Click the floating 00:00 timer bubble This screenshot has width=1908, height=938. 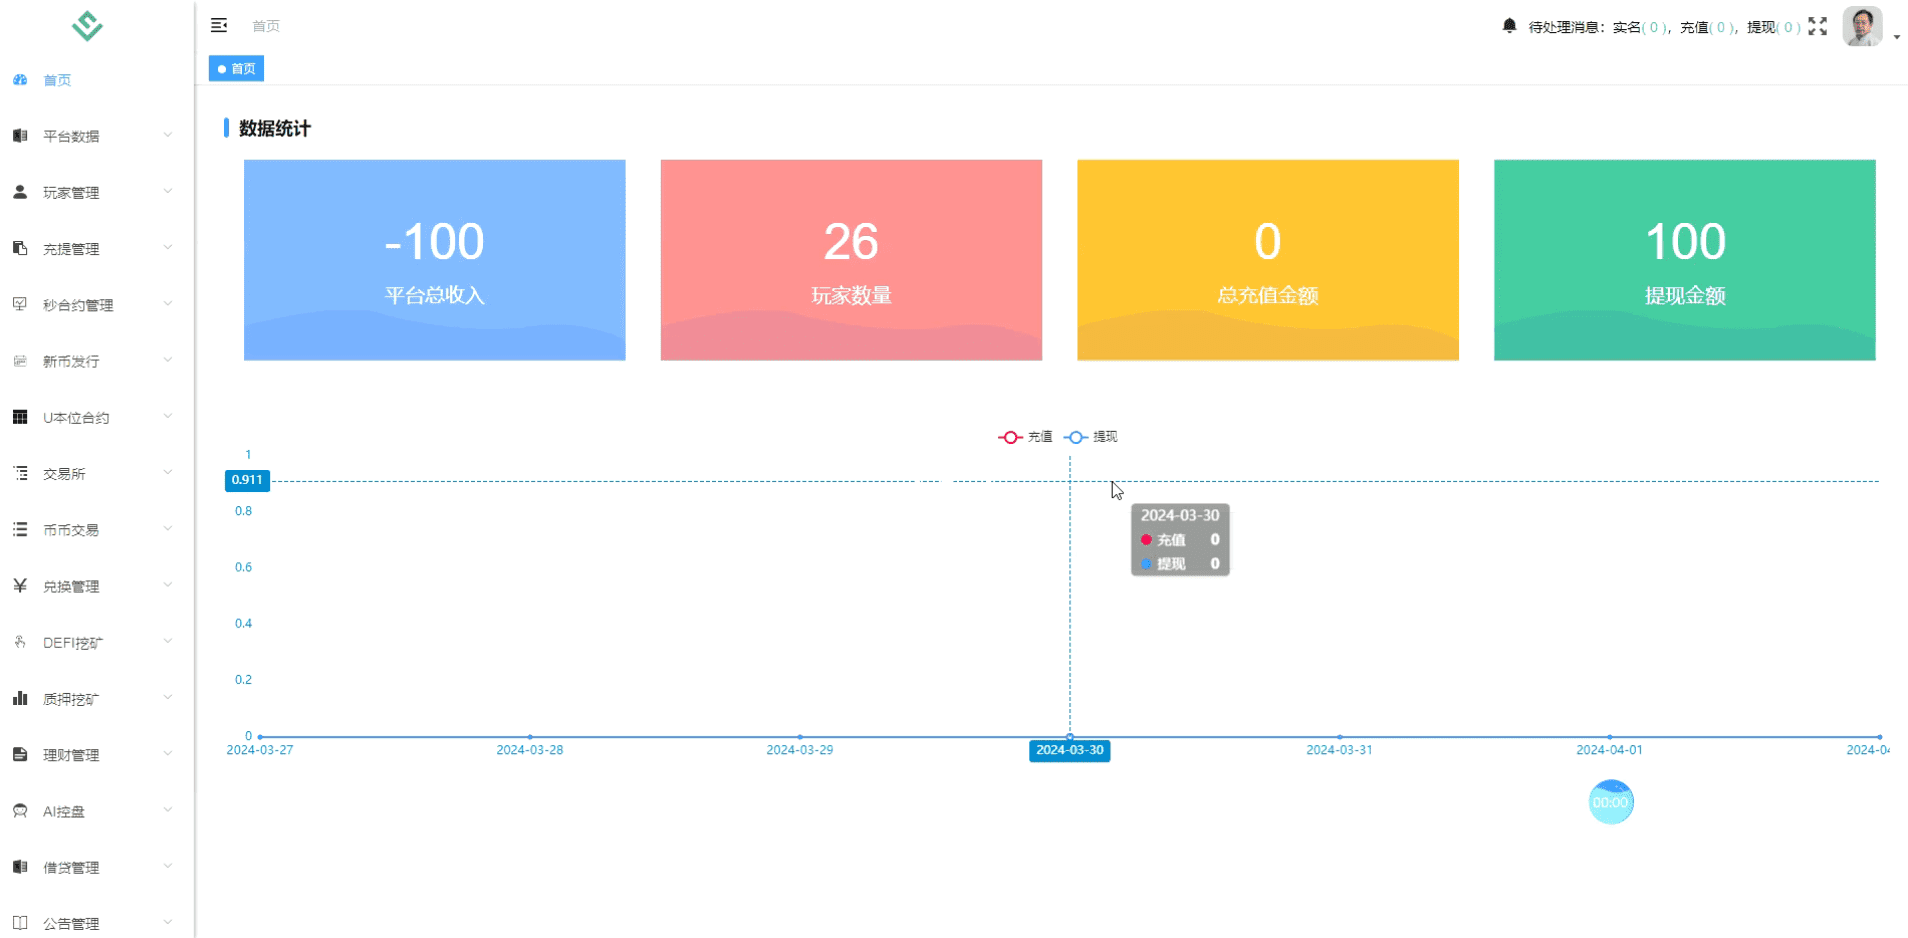pos(1610,802)
